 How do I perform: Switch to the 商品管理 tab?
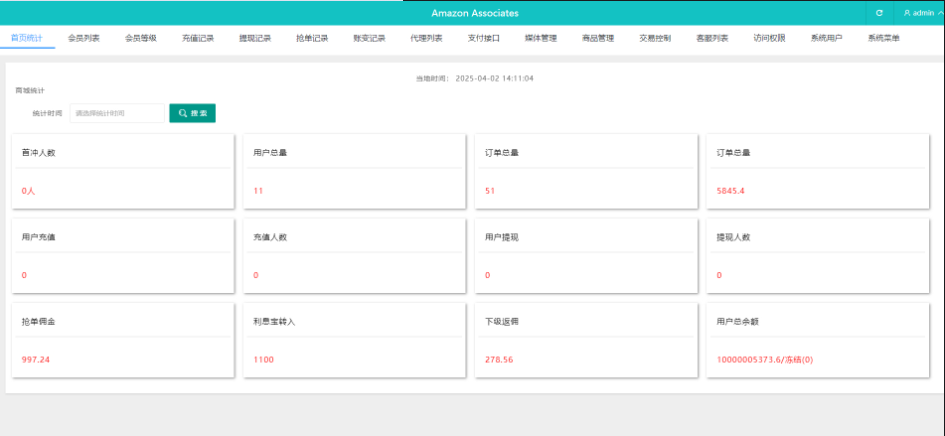598,38
